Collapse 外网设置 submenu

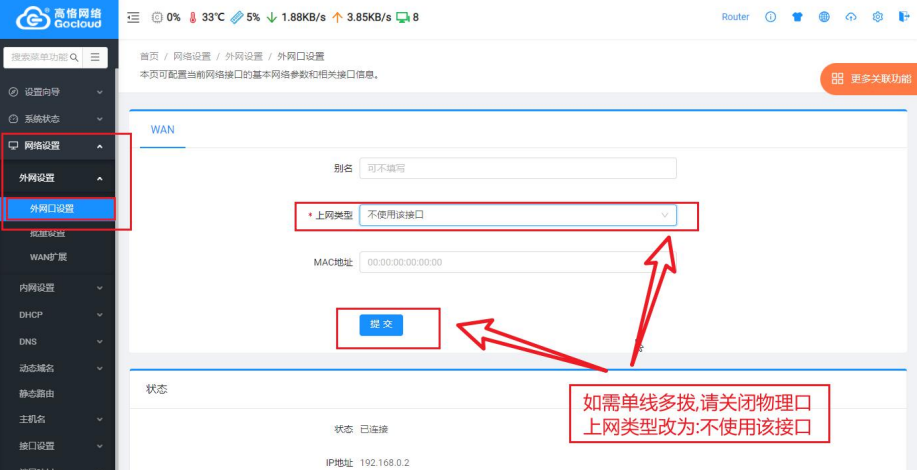pyautogui.click(x=57, y=178)
